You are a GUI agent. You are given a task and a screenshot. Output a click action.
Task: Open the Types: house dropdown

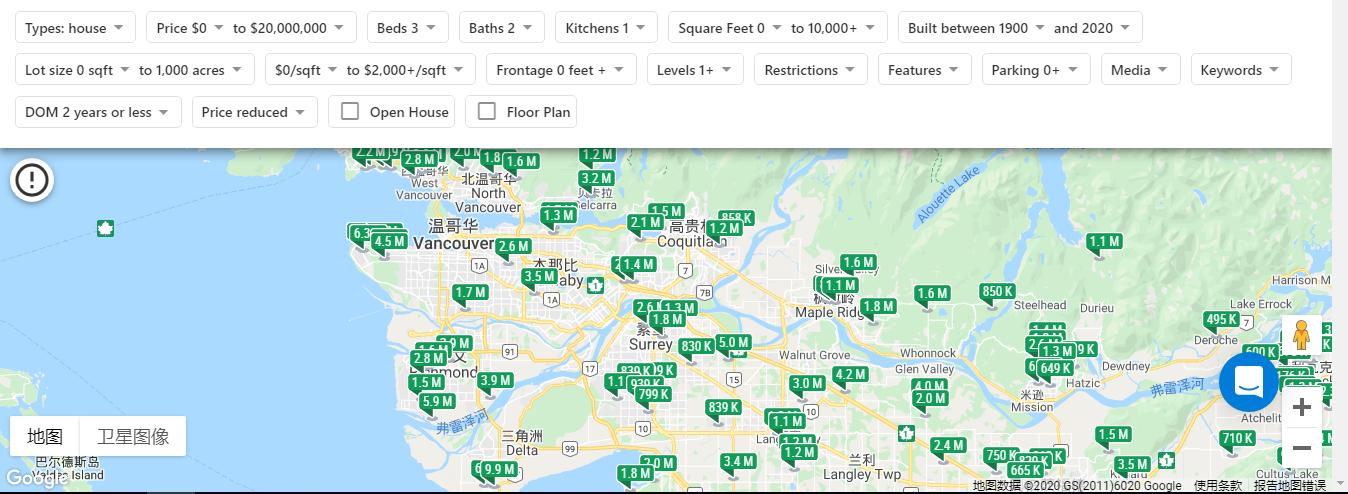75,28
